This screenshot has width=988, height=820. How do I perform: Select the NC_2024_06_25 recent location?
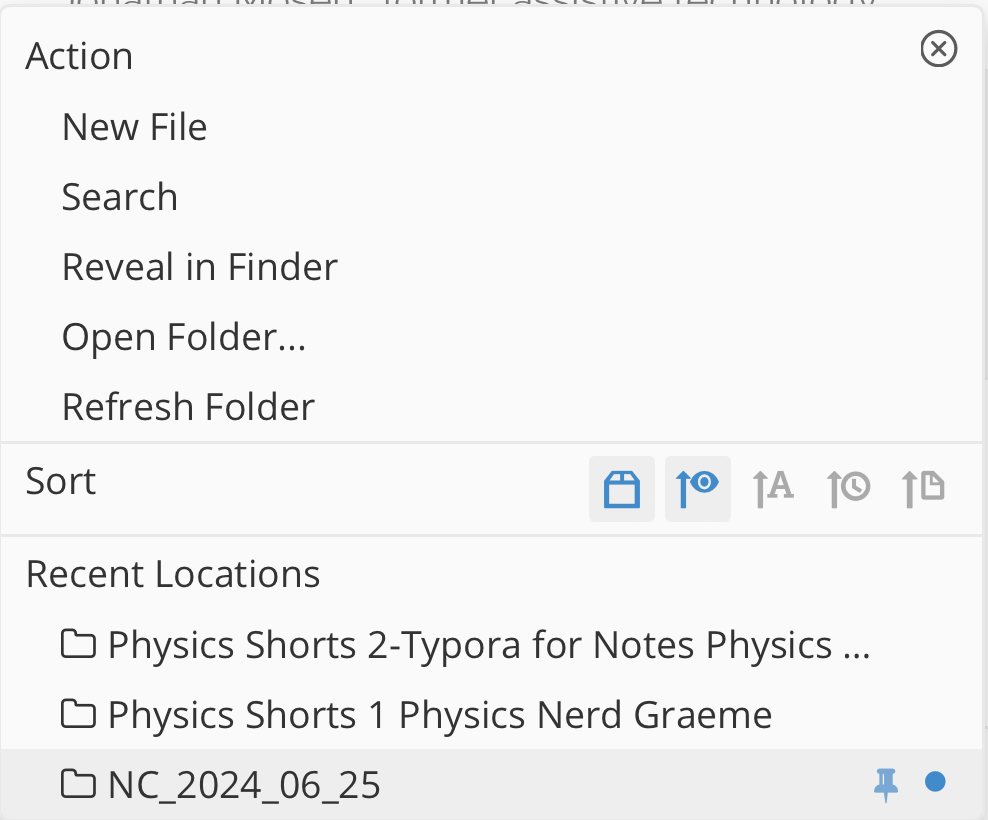[x=244, y=785]
